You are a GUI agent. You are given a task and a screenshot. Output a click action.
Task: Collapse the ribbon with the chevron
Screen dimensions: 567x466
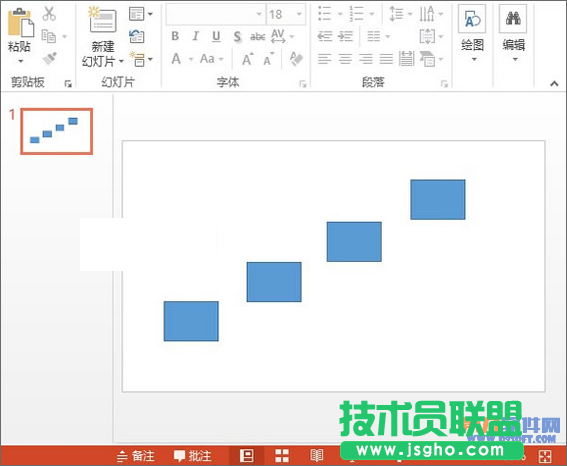pos(554,84)
